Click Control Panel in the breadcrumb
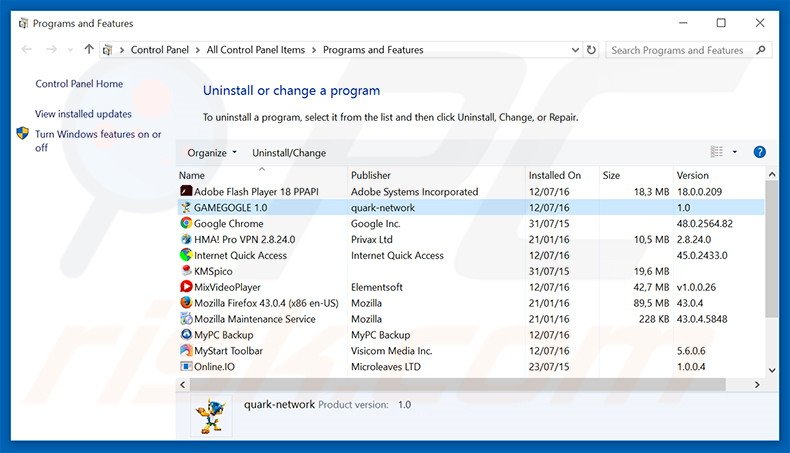The width and height of the screenshot is (790, 453). [x=160, y=50]
